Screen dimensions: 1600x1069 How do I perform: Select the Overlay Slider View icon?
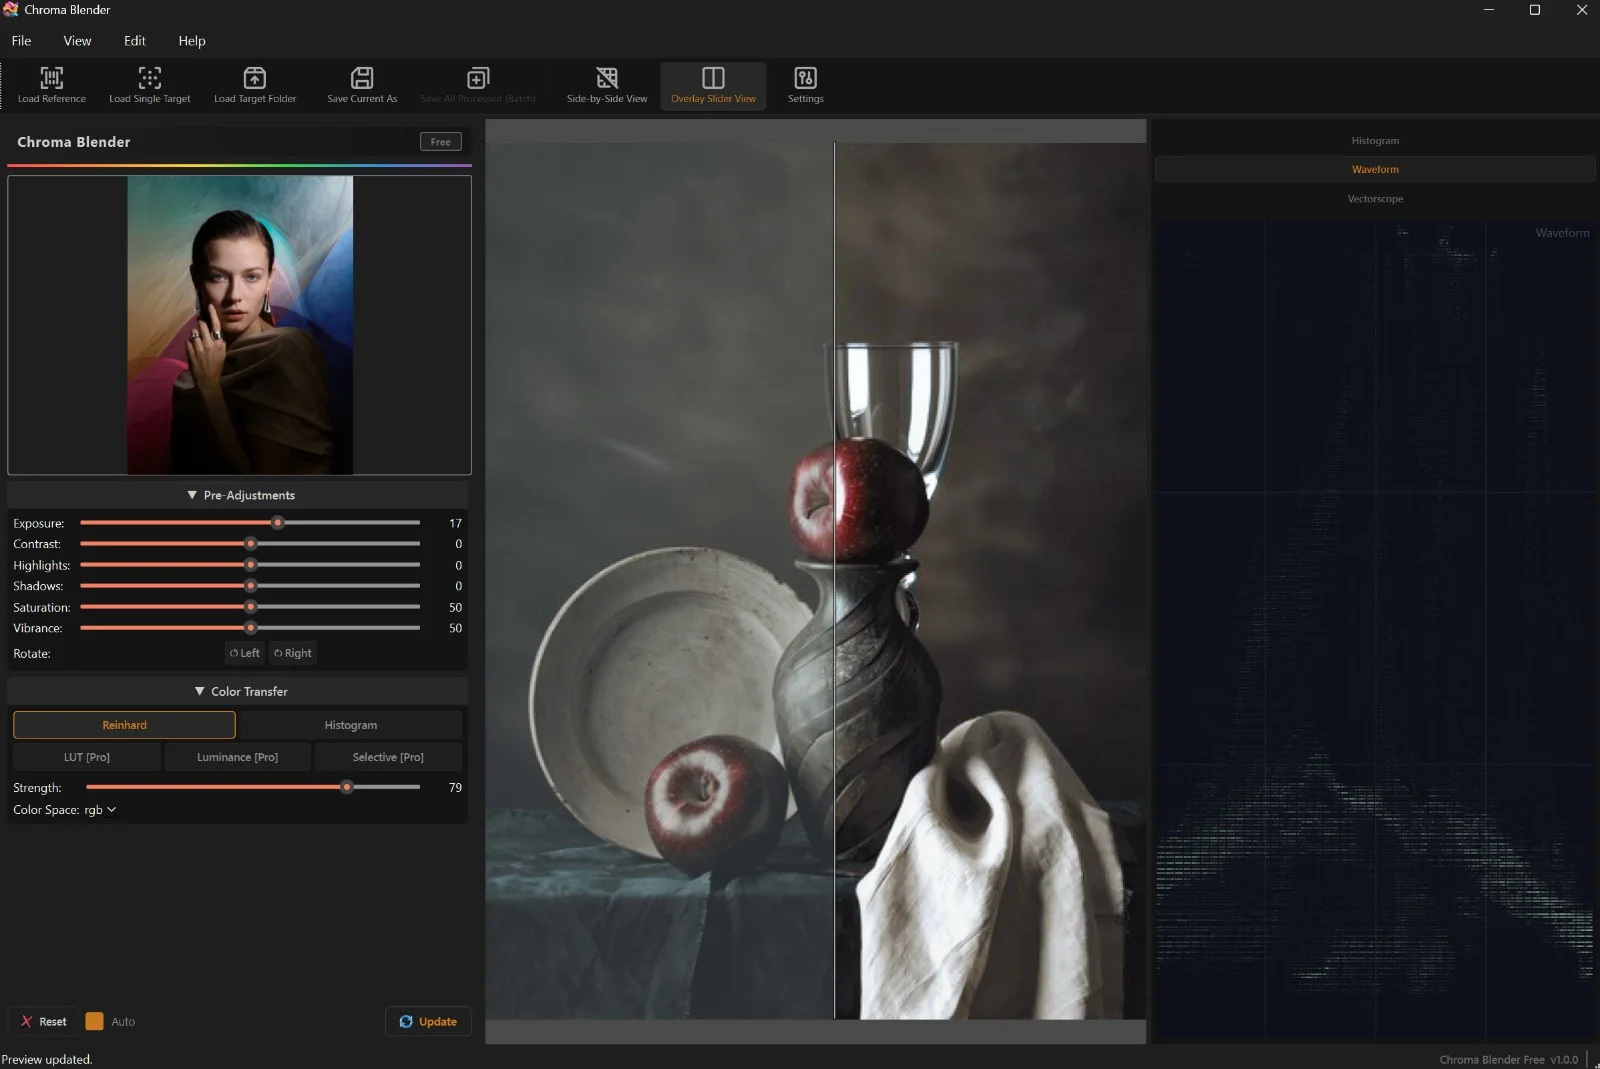713,85
